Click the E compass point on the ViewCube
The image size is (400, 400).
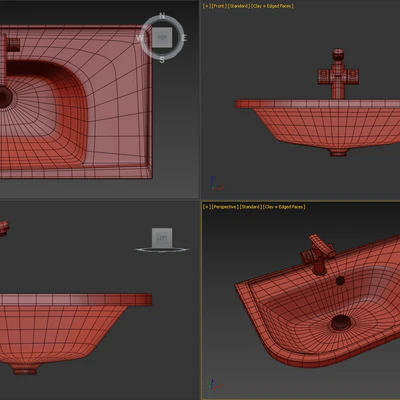click(184, 38)
